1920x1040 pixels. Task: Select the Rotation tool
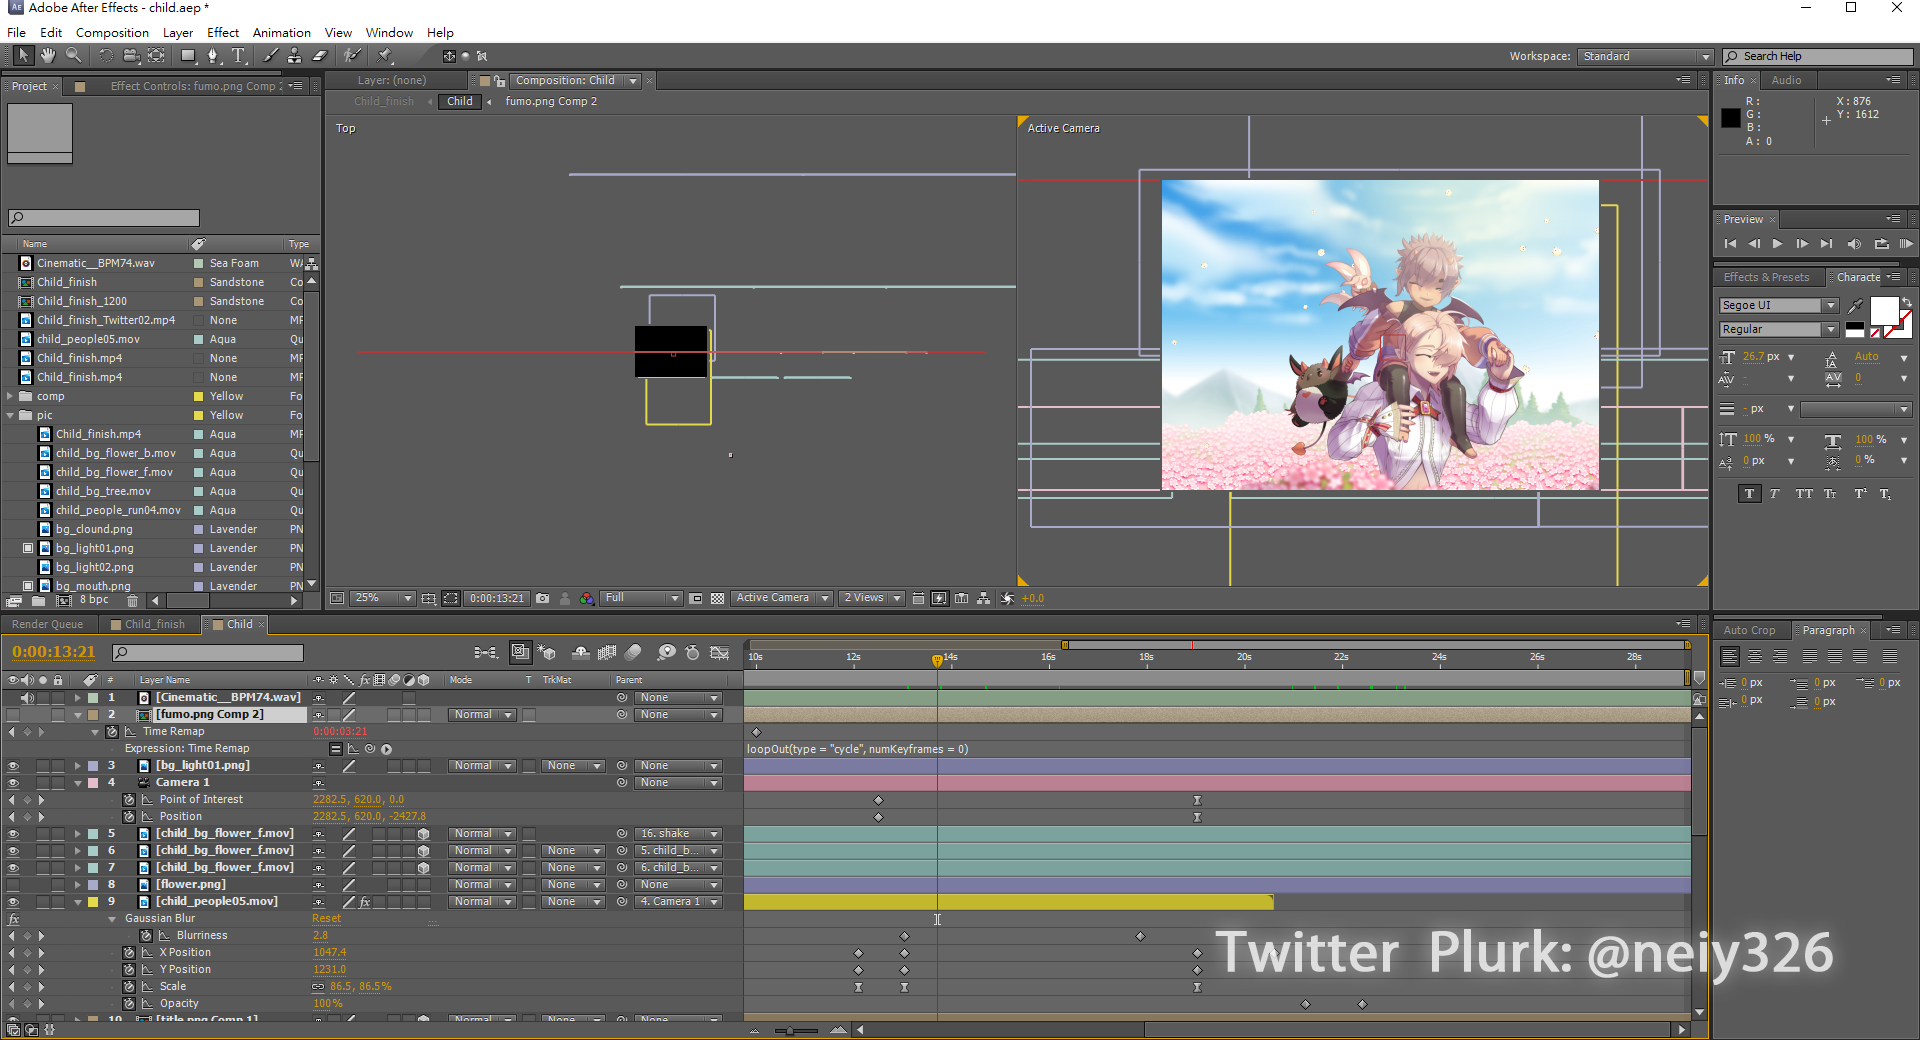(105, 56)
